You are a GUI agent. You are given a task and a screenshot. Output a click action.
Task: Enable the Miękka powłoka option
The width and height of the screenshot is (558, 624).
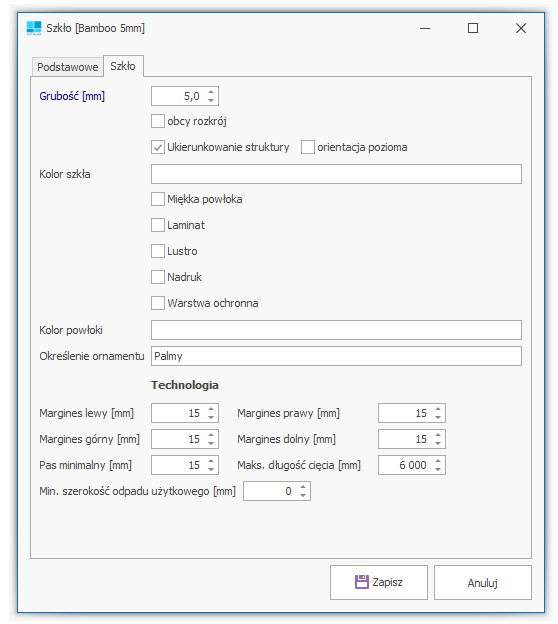[x=158, y=199]
